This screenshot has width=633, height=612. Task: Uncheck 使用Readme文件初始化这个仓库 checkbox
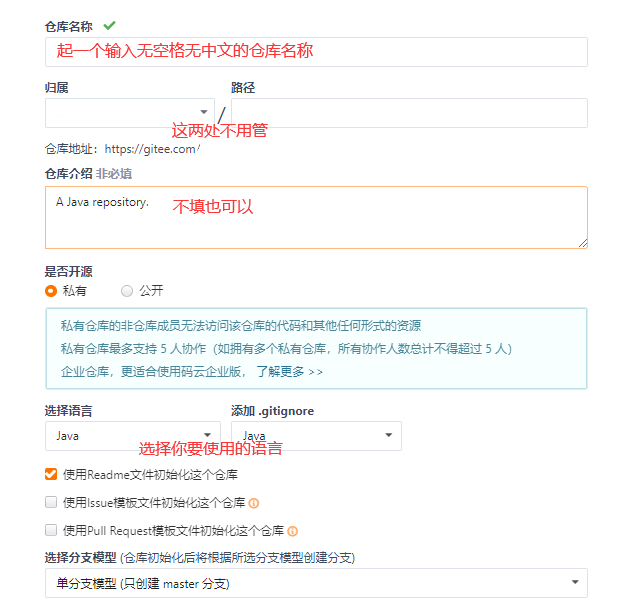pos(51,474)
